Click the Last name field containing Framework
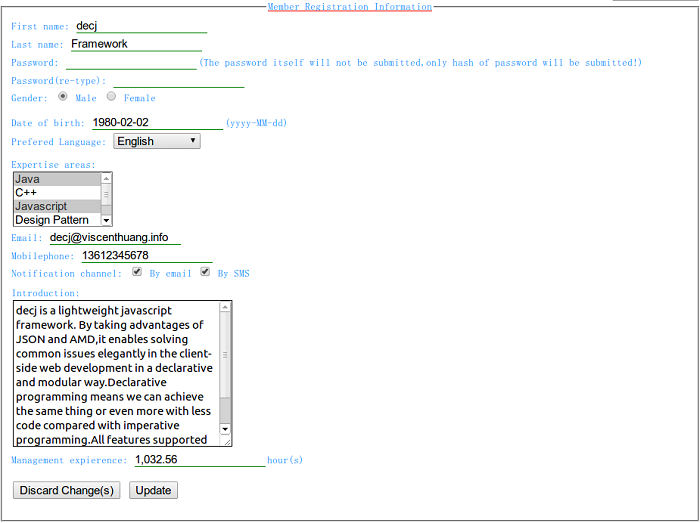This screenshot has width=700, height=523. click(x=136, y=44)
